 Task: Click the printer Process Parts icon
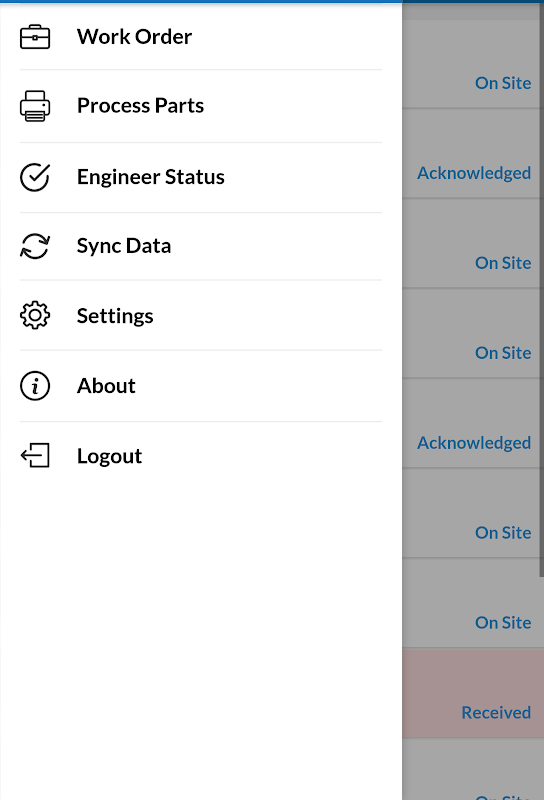coord(35,106)
